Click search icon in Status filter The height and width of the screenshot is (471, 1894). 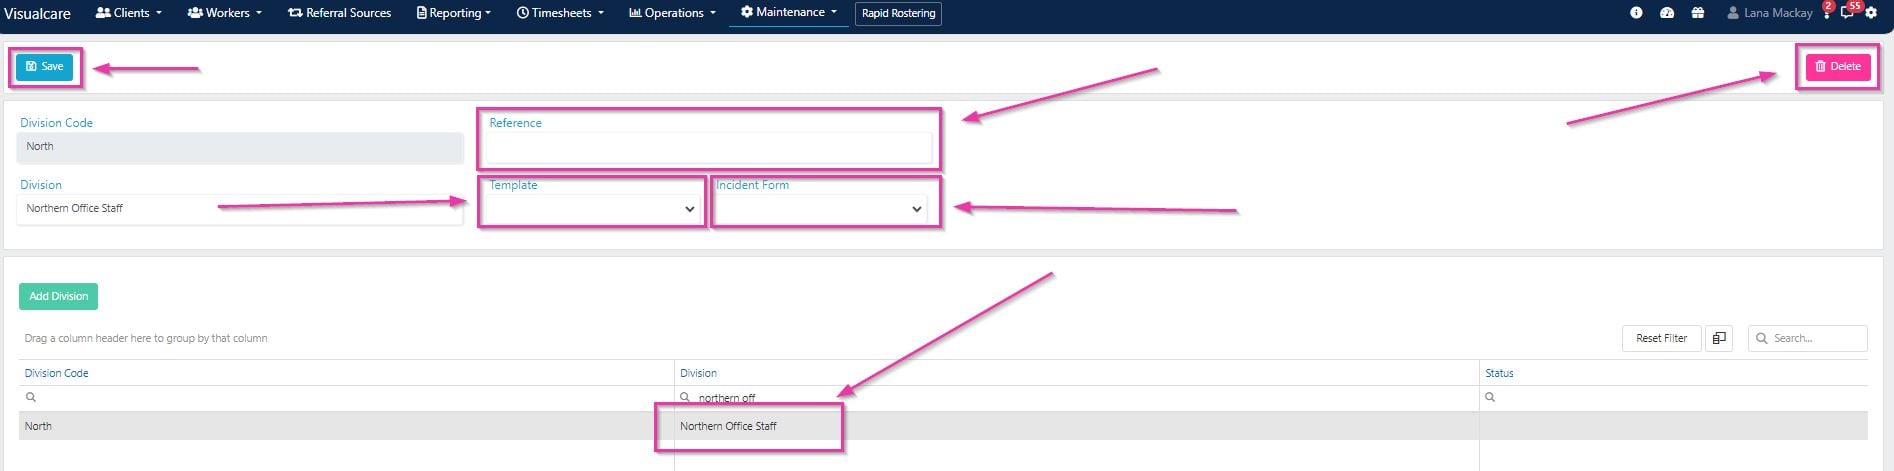point(1490,397)
